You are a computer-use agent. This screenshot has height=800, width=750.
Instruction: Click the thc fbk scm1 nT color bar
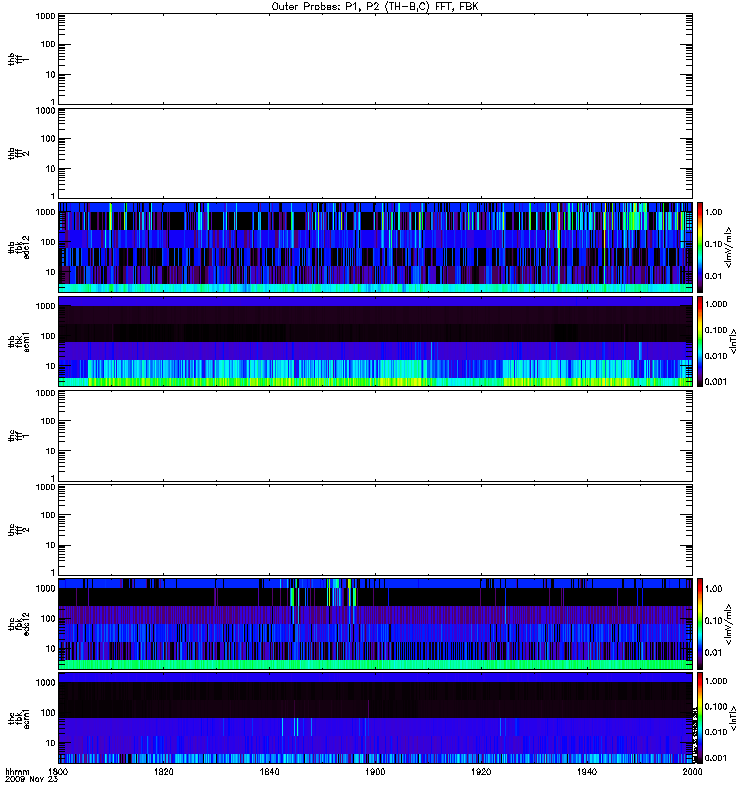[x=700, y=718]
